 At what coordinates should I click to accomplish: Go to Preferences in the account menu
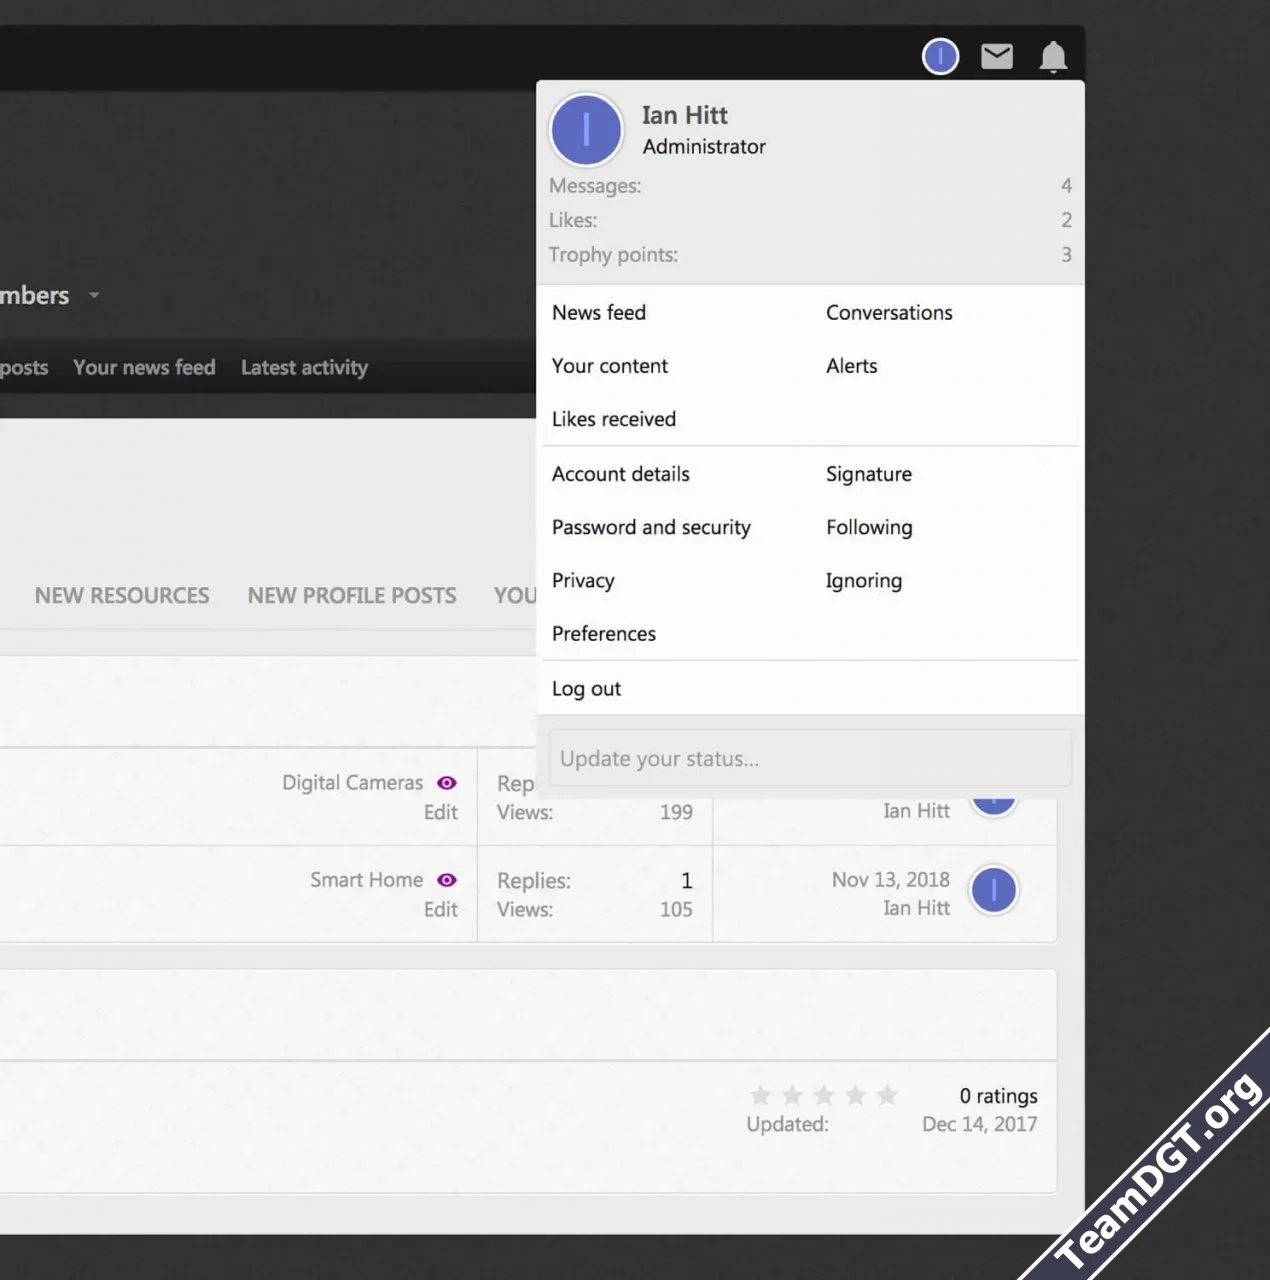coord(603,634)
